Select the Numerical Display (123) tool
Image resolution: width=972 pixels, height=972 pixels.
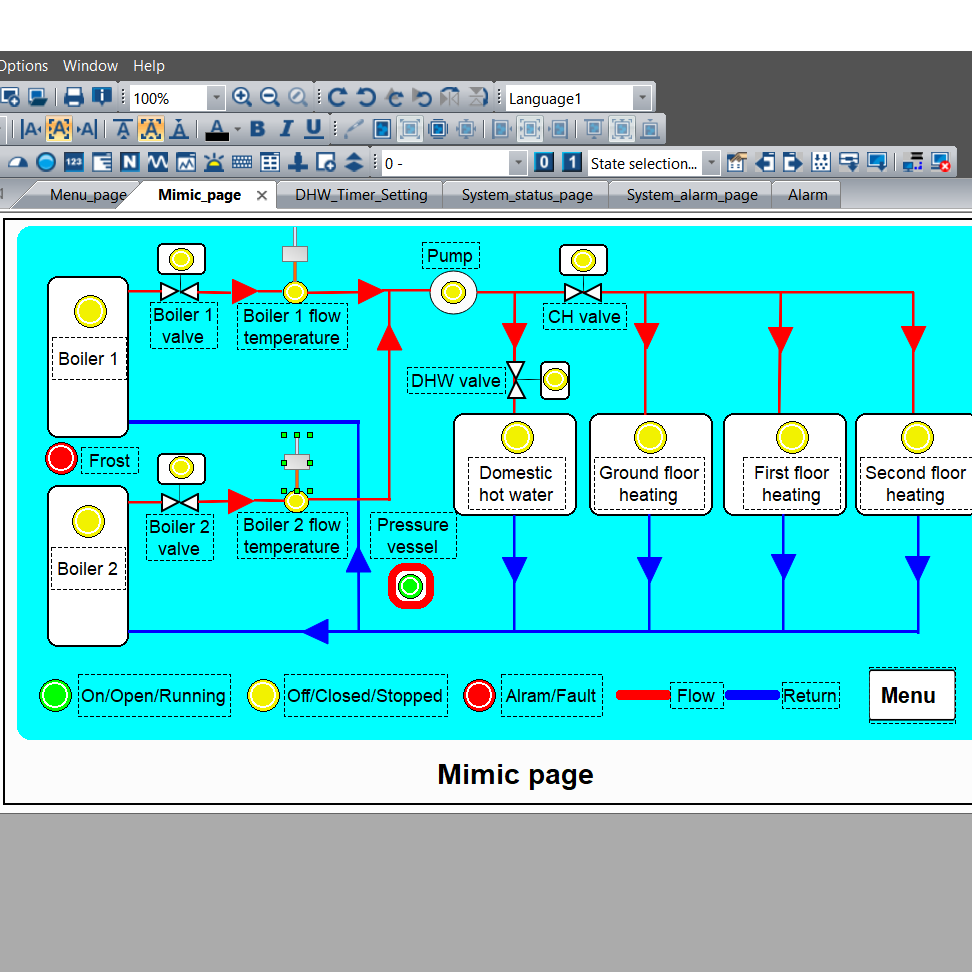(x=72, y=161)
